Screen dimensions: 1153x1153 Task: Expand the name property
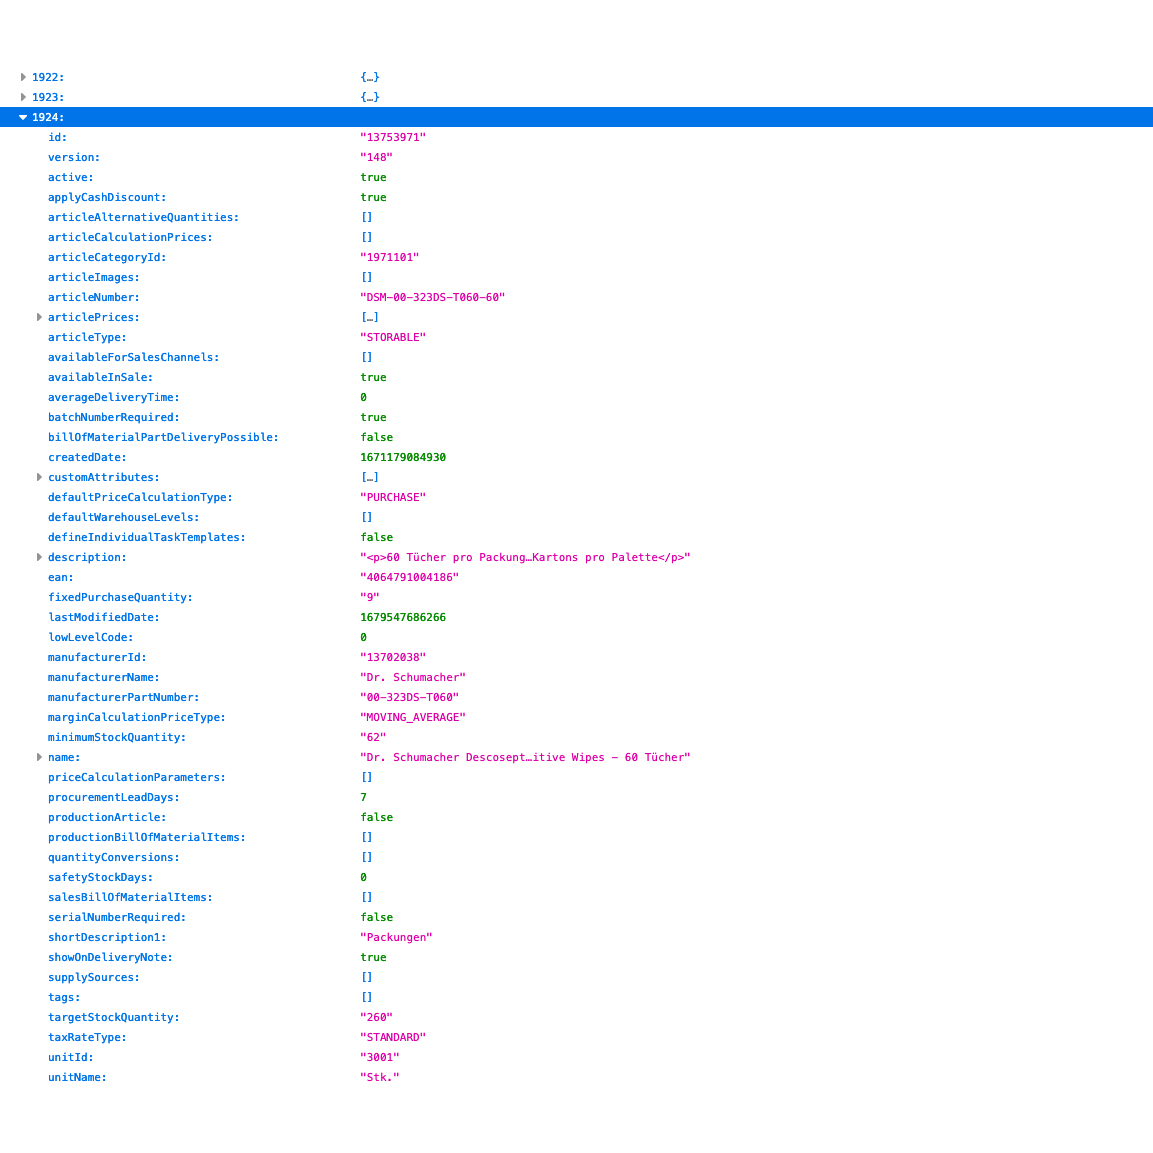coord(40,757)
